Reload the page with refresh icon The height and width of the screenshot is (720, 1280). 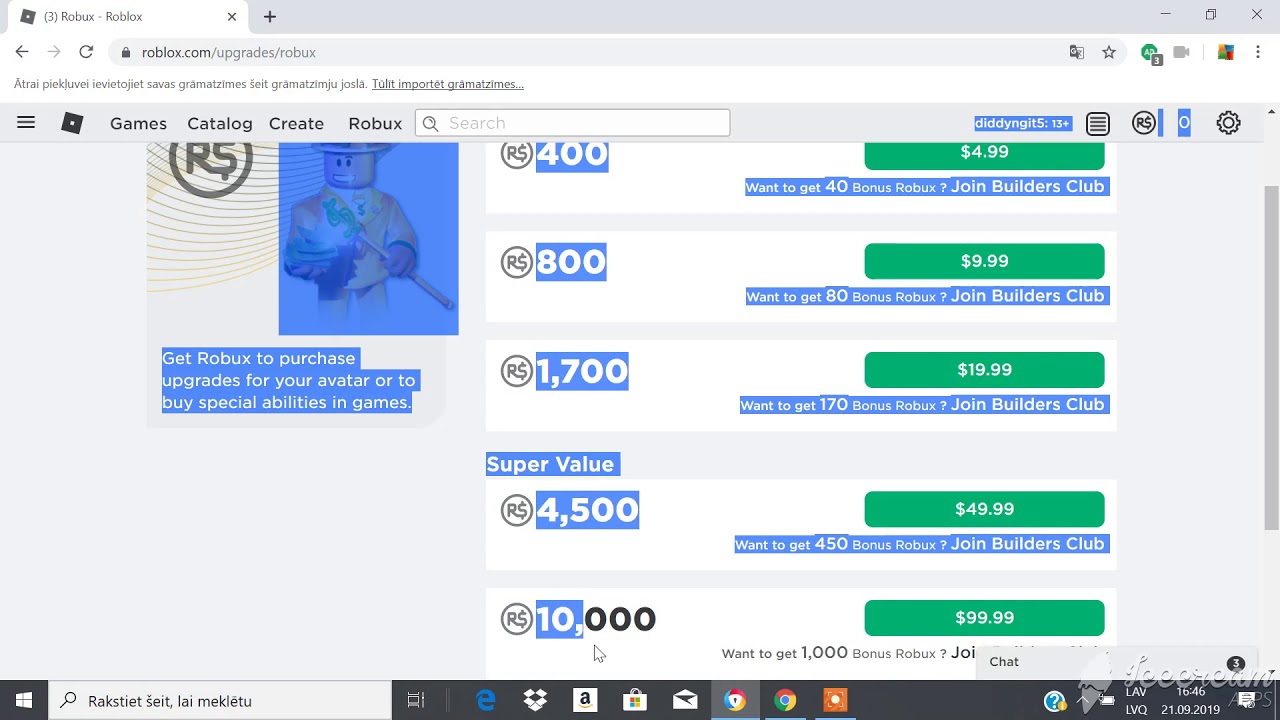(86, 52)
